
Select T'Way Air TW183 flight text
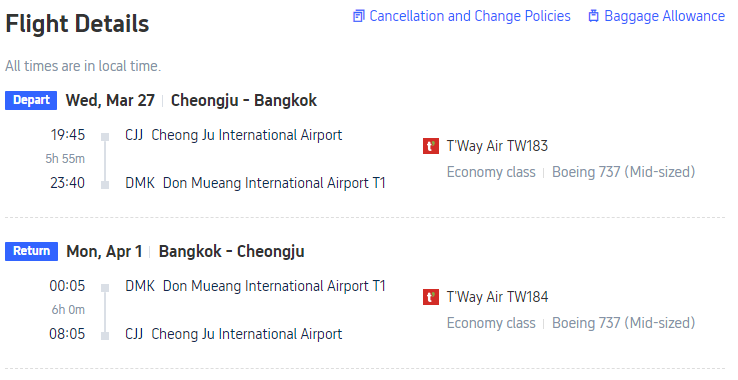coord(497,146)
